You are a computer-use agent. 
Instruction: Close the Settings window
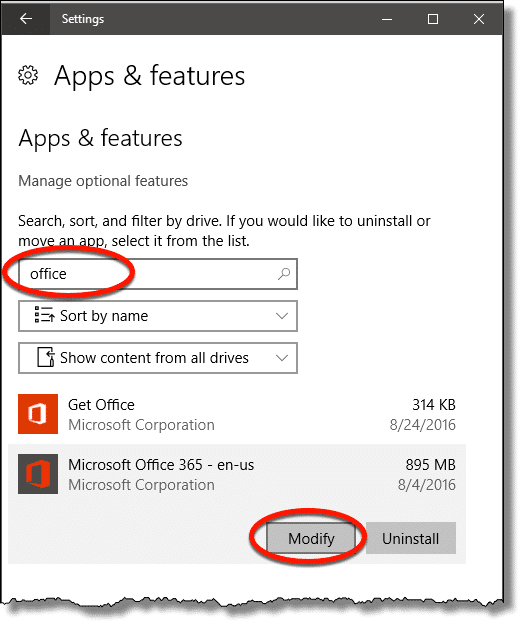(479, 19)
